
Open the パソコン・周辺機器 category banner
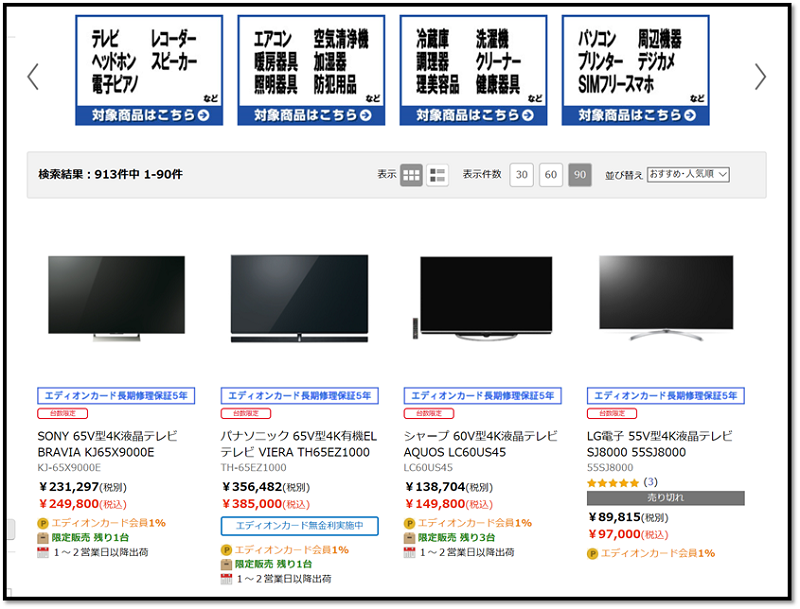(636, 70)
